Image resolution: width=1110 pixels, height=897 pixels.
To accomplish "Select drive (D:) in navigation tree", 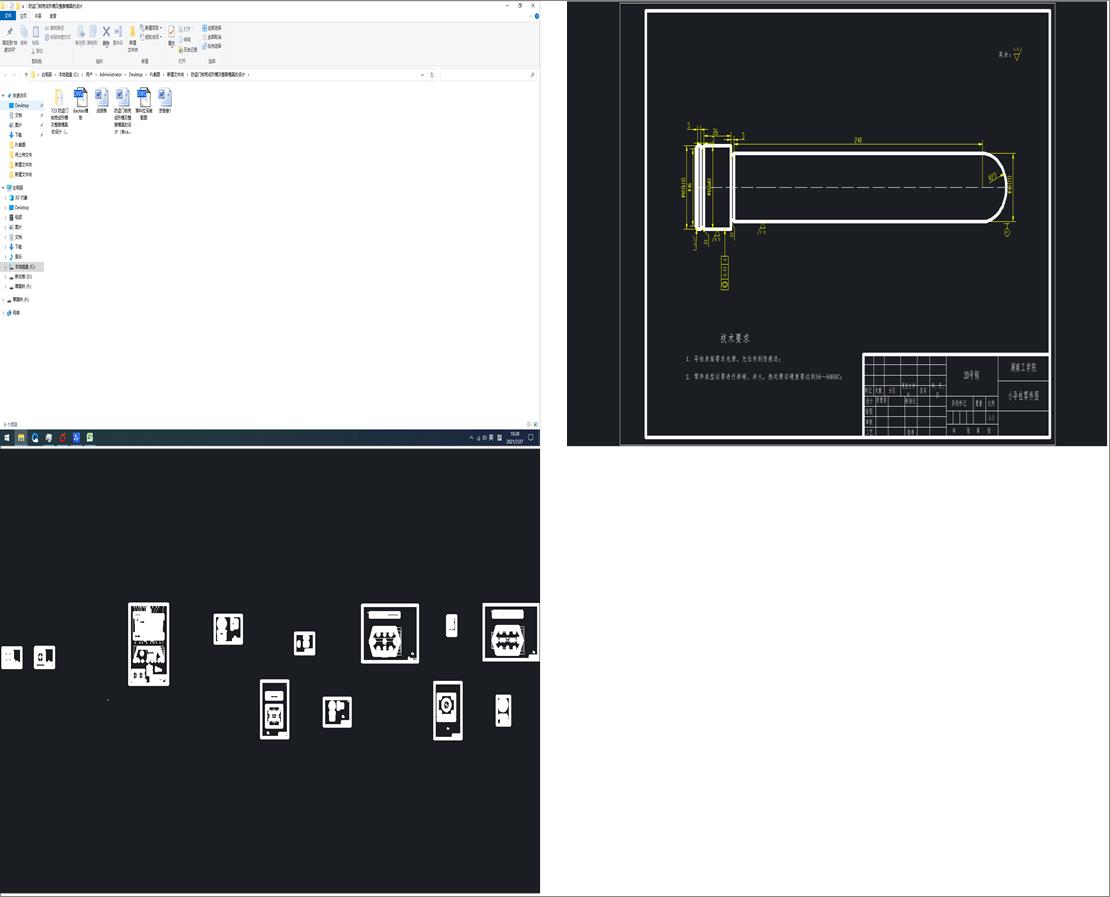I will click(x=23, y=277).
